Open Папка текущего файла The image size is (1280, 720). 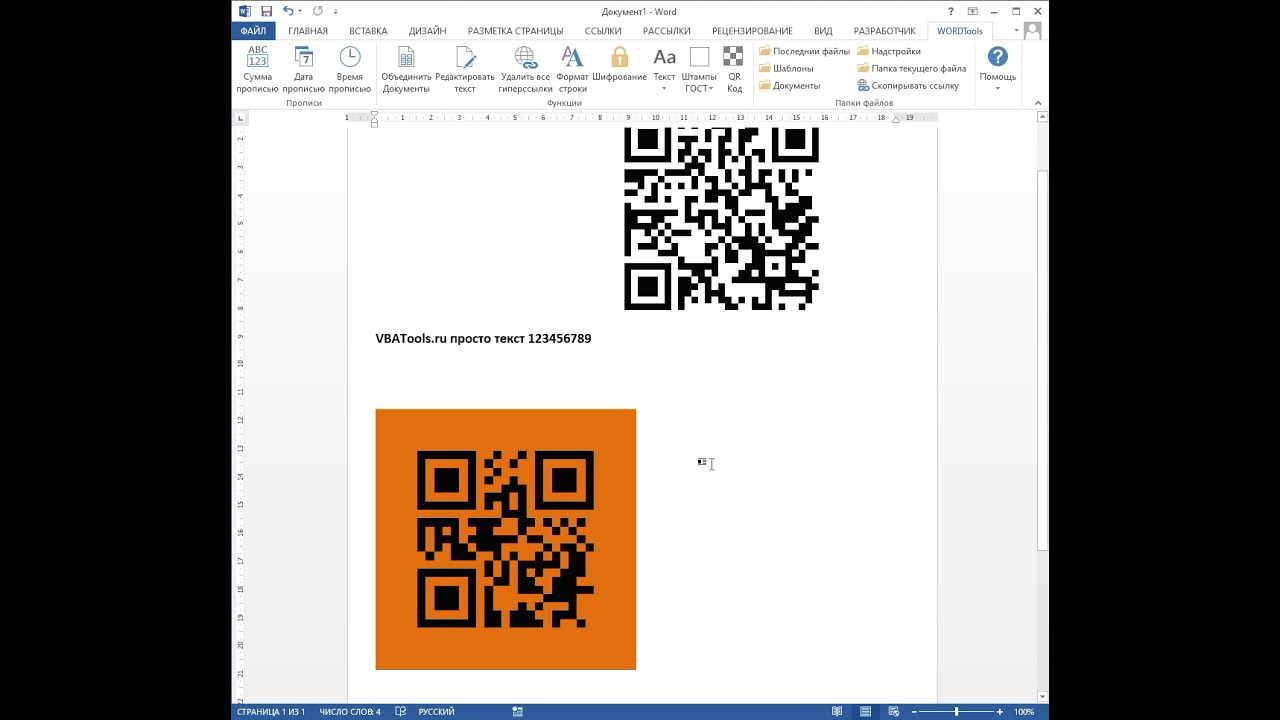tap(911, 68)
